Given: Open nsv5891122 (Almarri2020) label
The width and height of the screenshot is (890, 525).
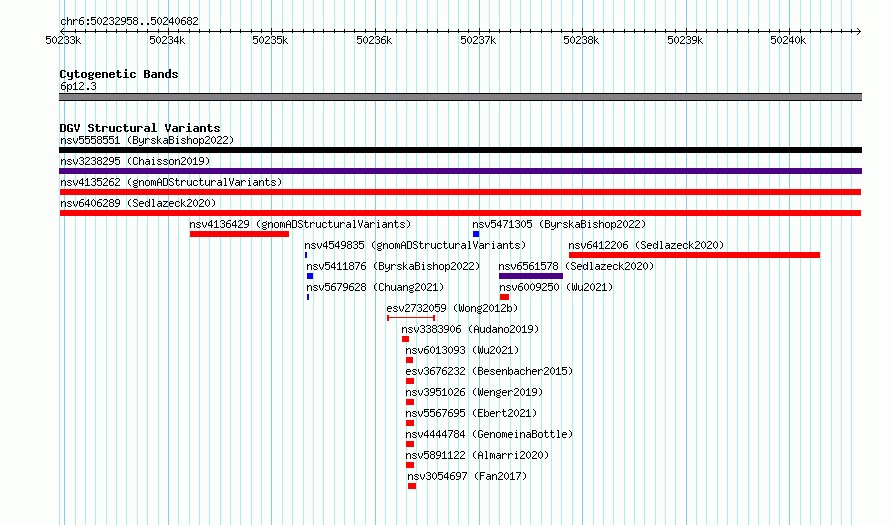Looking at the screenshot, I should (x=477, y=455).
